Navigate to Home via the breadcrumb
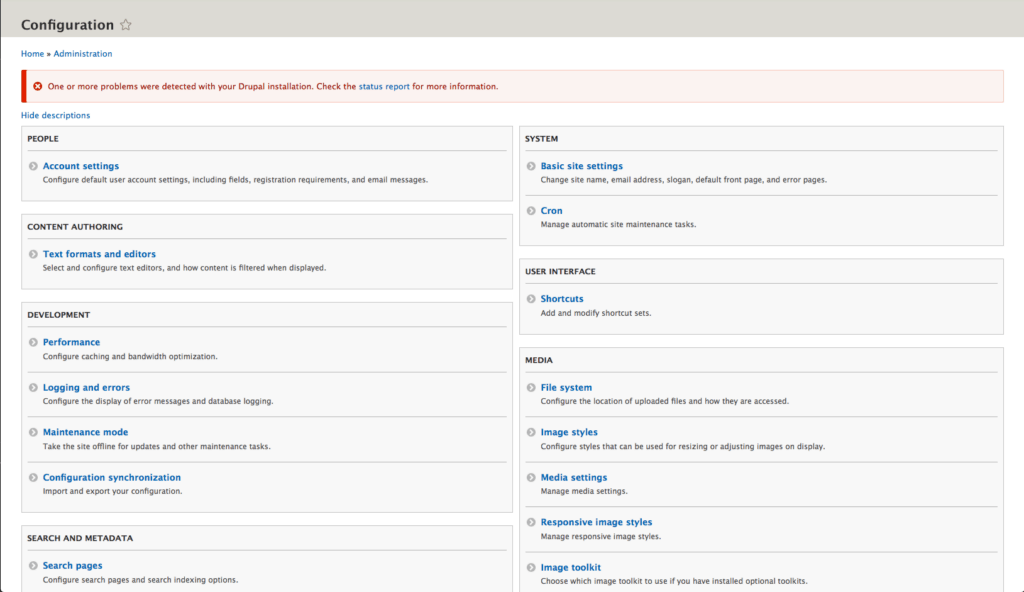The height and width of the screenshot is (592, 1024). [31, 53]
